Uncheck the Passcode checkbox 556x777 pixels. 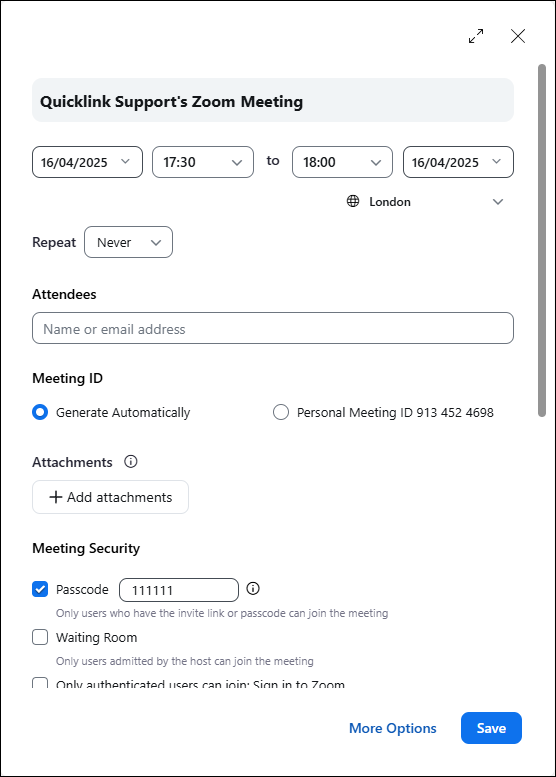coord(40,589)
